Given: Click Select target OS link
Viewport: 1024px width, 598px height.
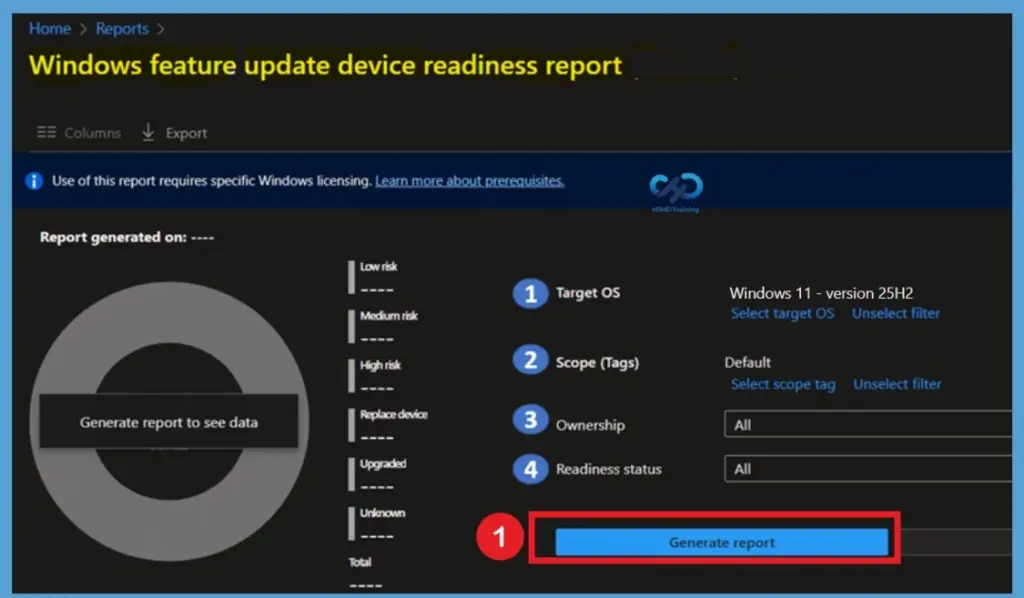Looking at the screenshot, I should coord(782,313).
